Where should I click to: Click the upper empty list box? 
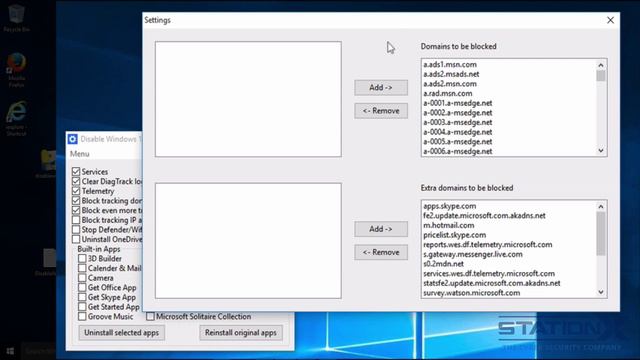click(248, 99)
